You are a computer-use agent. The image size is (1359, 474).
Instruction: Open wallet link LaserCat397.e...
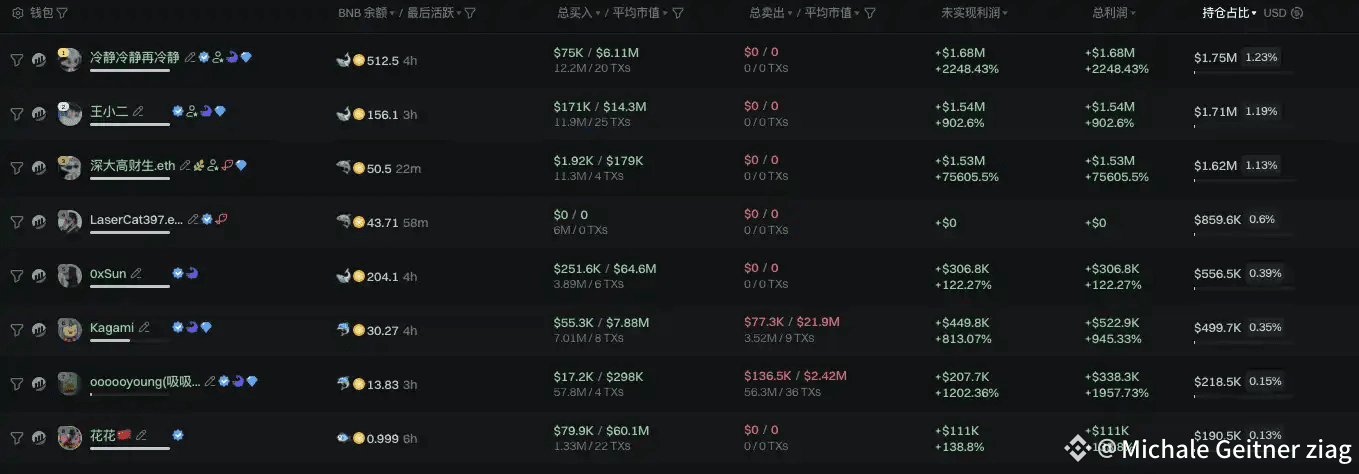pos(136,219)
